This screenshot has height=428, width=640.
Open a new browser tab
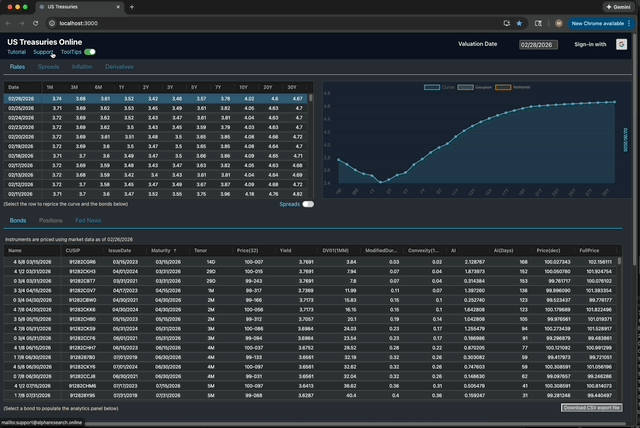(132, 6)
